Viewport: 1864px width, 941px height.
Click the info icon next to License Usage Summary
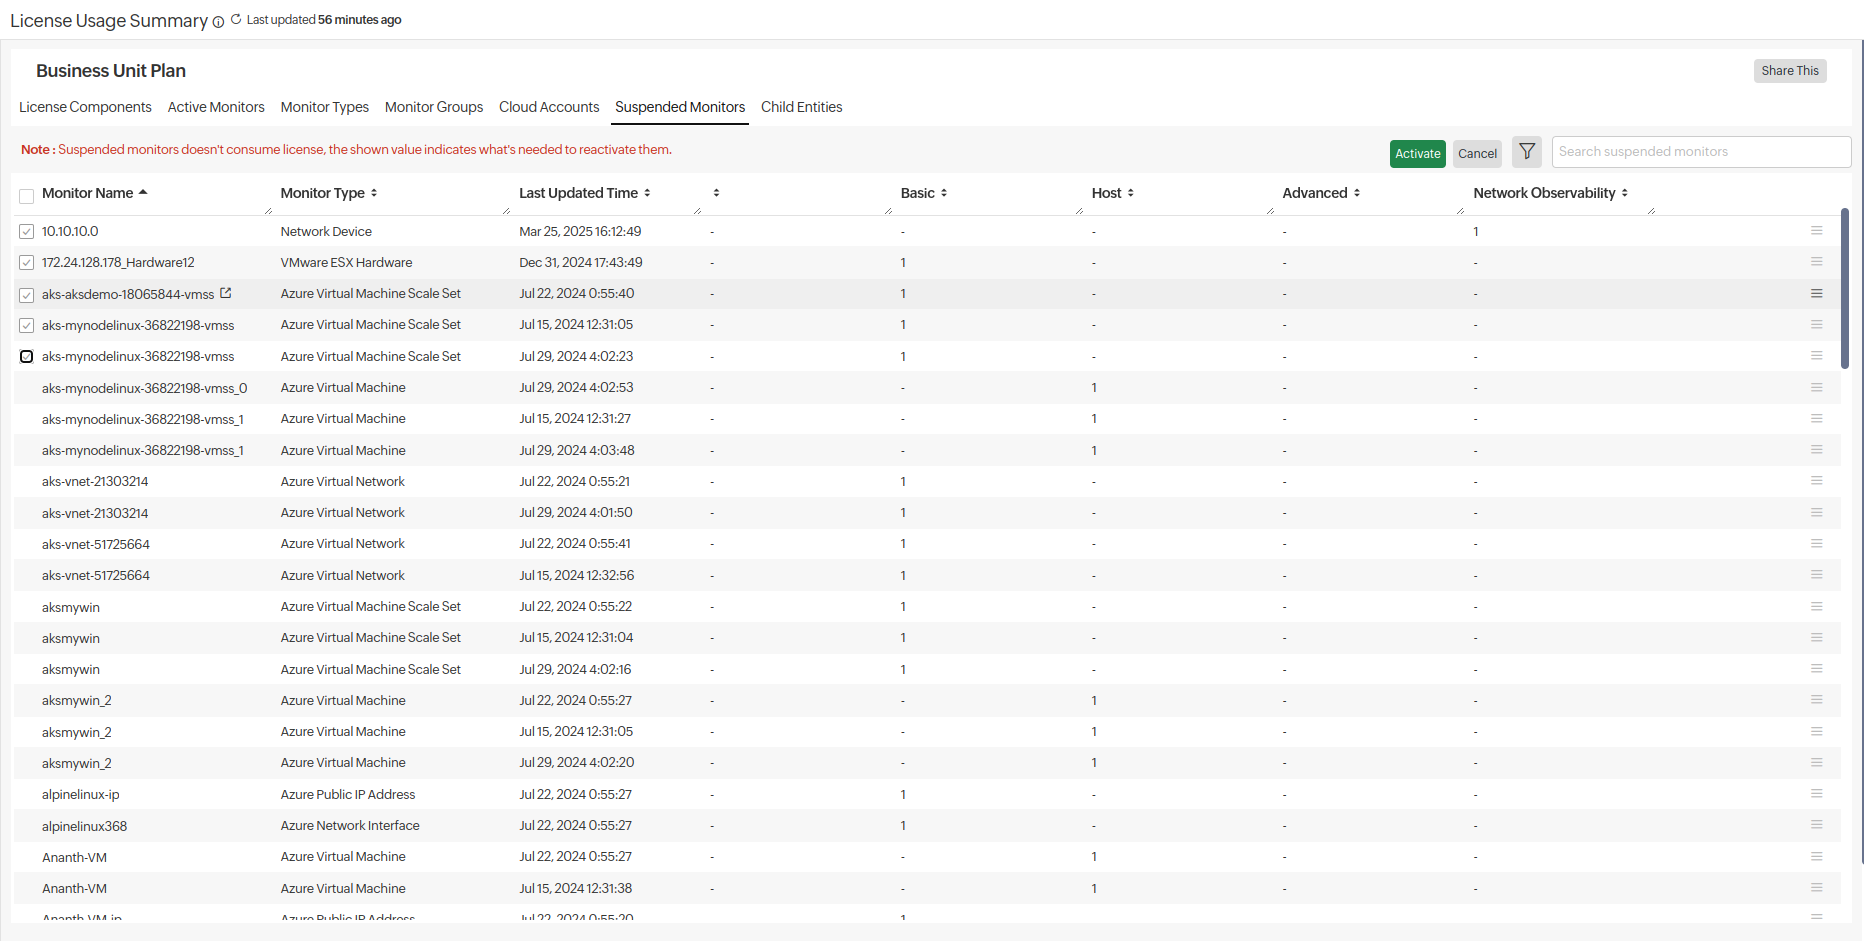218,22
